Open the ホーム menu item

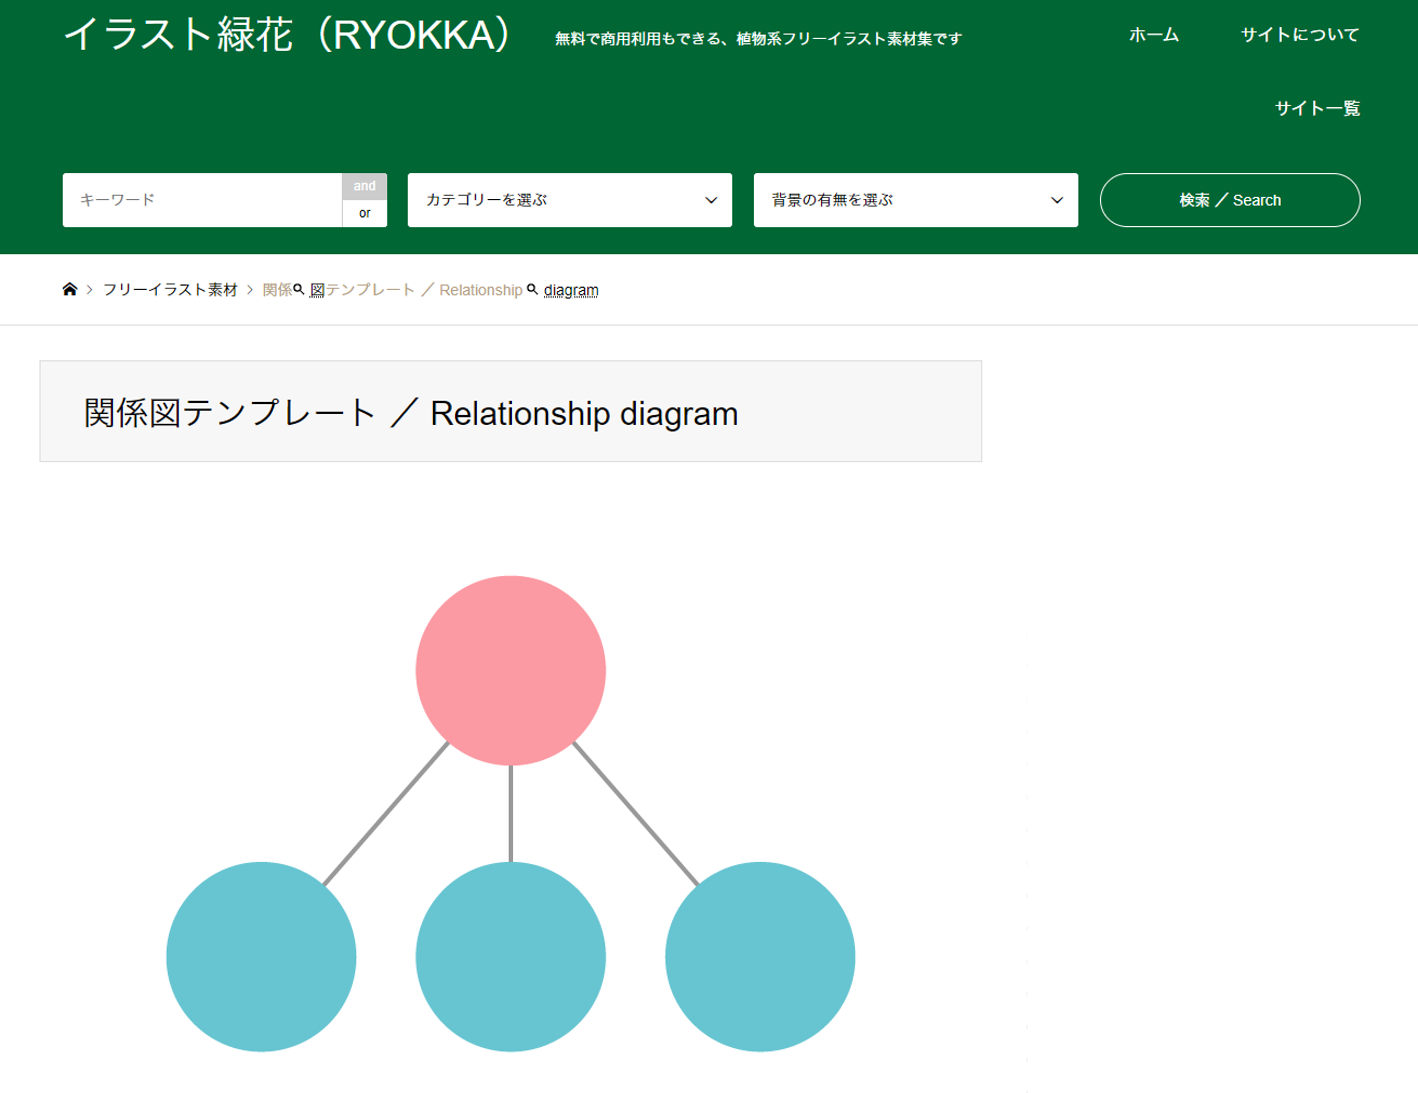pyautogui.click(x=1154, y=35)
